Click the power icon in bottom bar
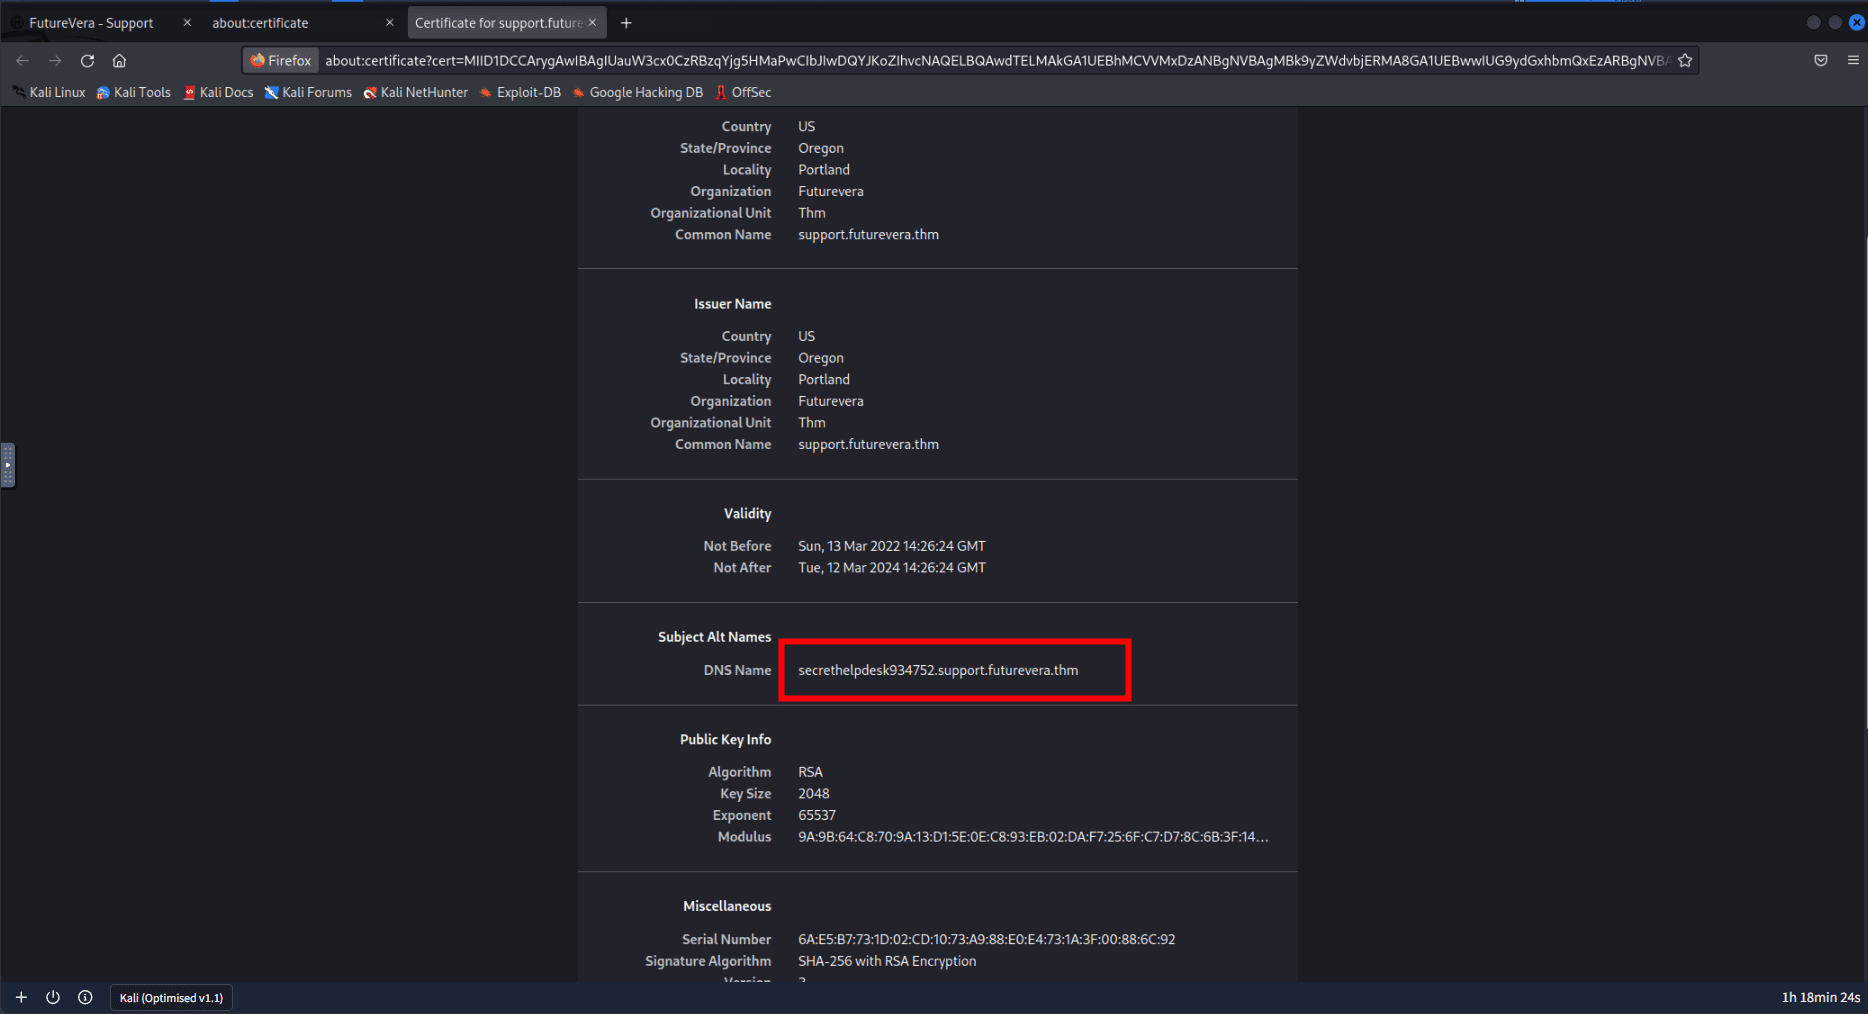 53,997
